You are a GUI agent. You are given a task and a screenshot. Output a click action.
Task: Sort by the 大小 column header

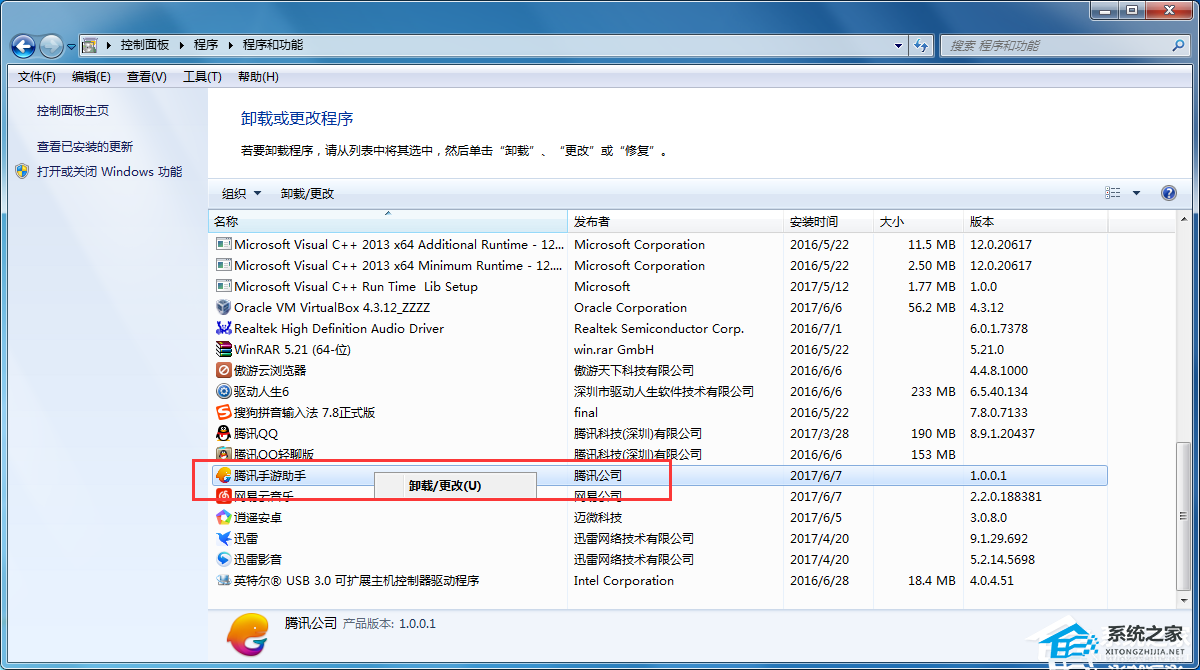coord(918,222)
